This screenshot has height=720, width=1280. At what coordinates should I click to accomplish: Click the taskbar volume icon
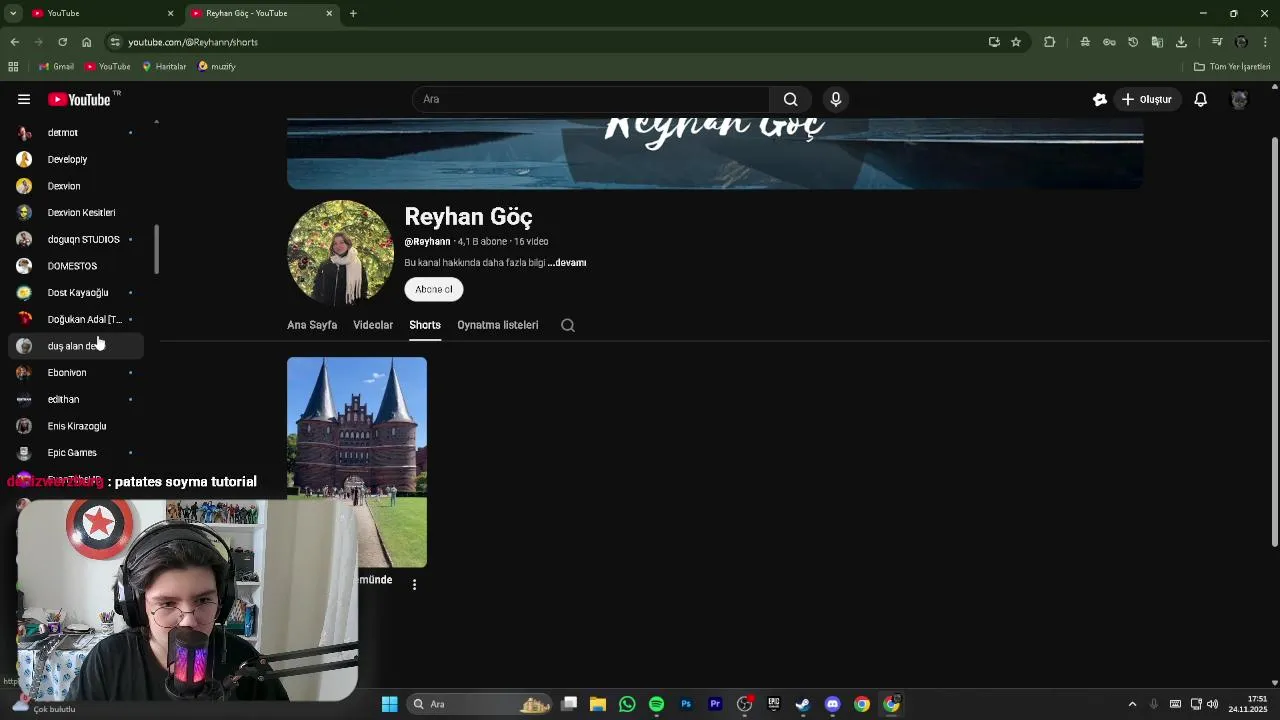pos(1212,704)
